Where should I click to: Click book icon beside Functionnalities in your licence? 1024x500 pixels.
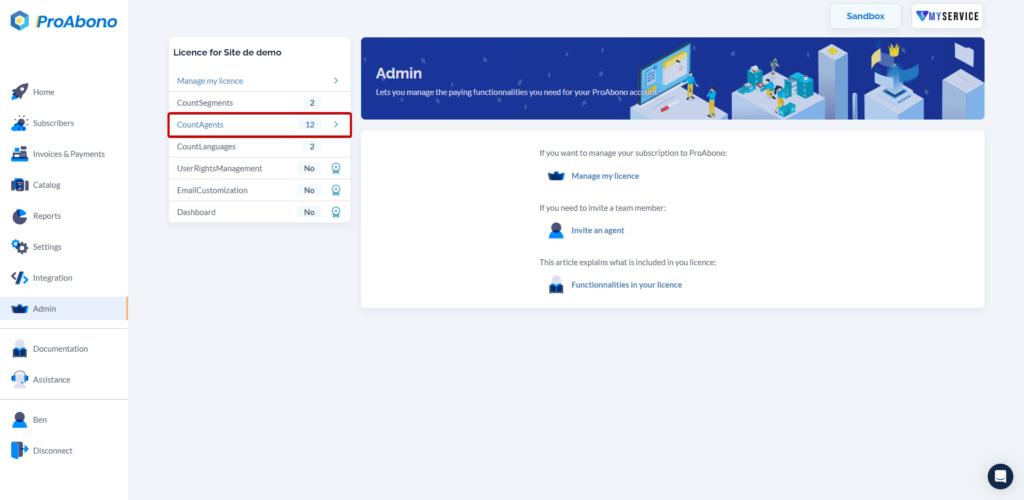click(x=556, y=285)
